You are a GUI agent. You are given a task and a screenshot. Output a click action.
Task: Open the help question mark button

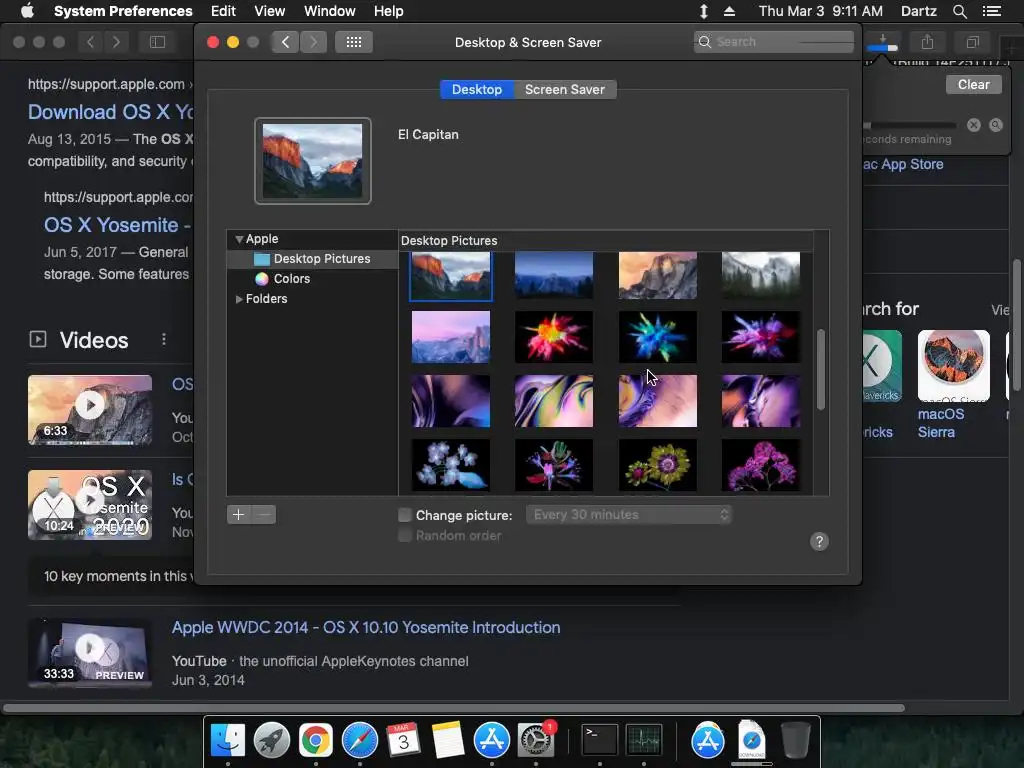(819, 541)
